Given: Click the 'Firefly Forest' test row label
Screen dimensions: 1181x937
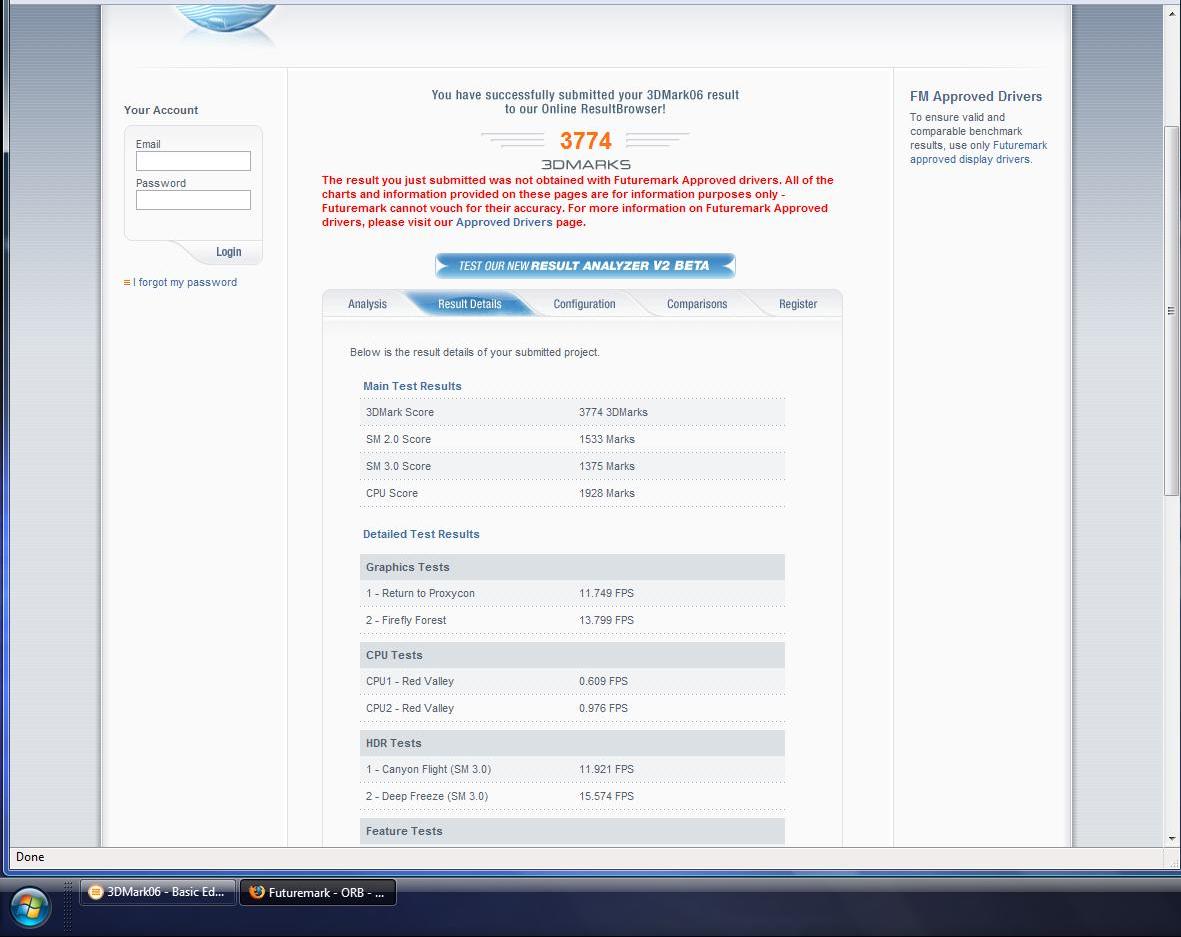Looking at the screenshot, I should [x=406, y=621].
